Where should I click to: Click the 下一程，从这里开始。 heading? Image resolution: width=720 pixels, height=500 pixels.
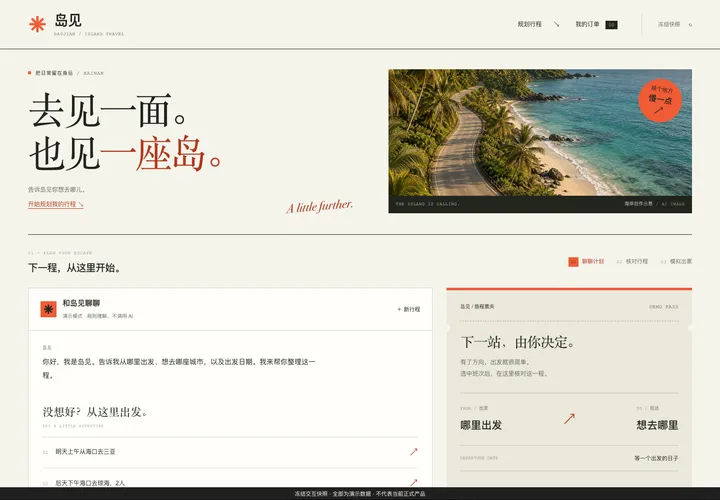76,268
